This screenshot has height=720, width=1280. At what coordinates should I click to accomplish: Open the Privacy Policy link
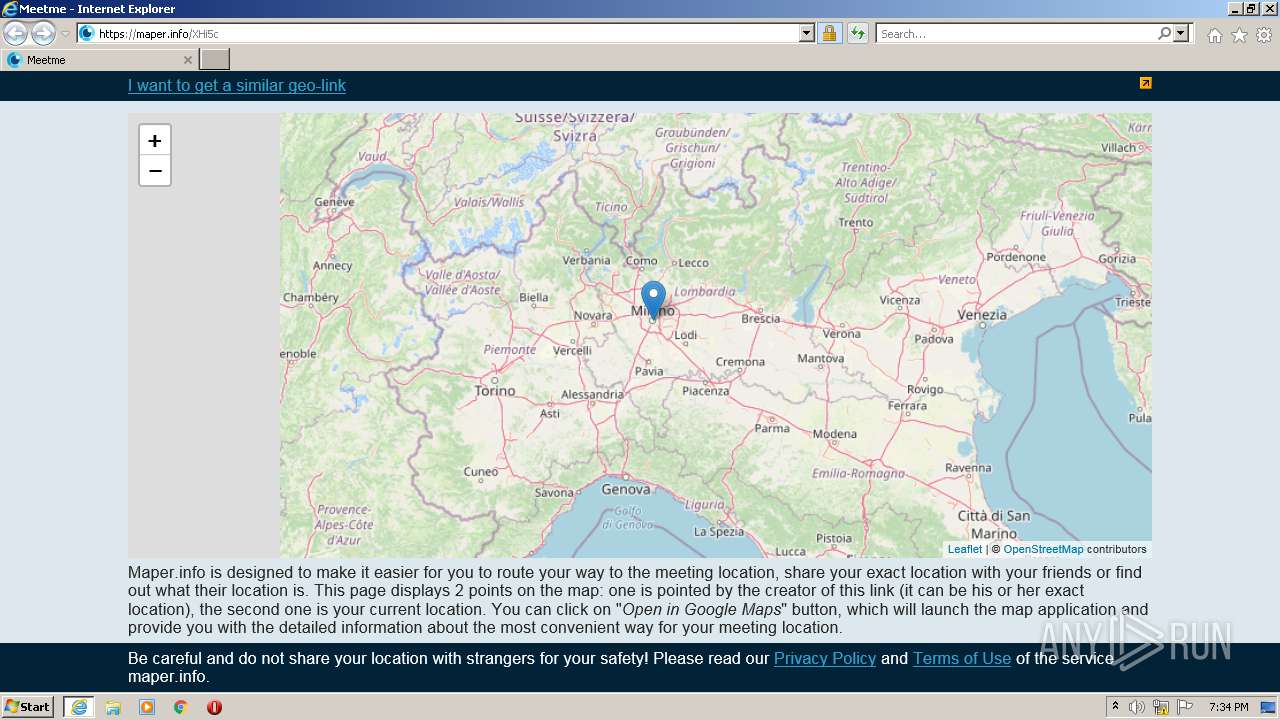(825, 658)
